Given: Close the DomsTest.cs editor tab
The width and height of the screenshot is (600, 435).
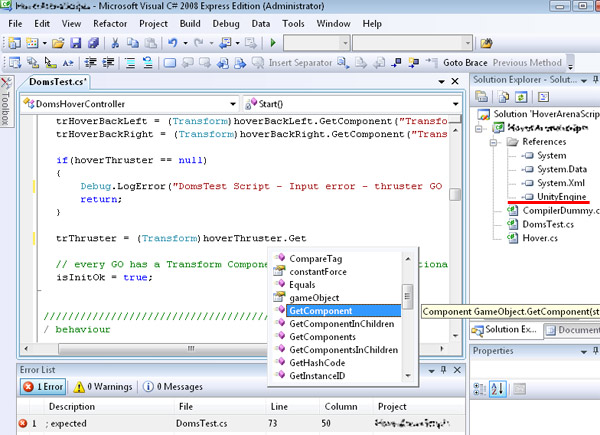Looking at the screenshot, I should [455, 81].
